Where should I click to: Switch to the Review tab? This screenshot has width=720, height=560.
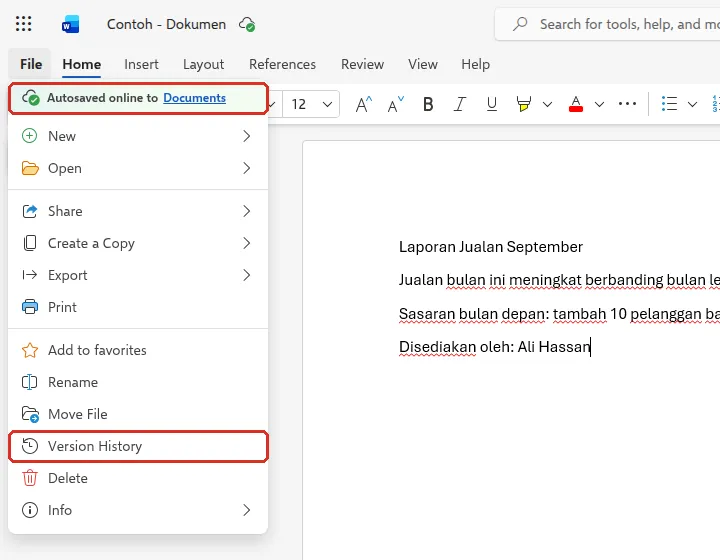point(362,64)
